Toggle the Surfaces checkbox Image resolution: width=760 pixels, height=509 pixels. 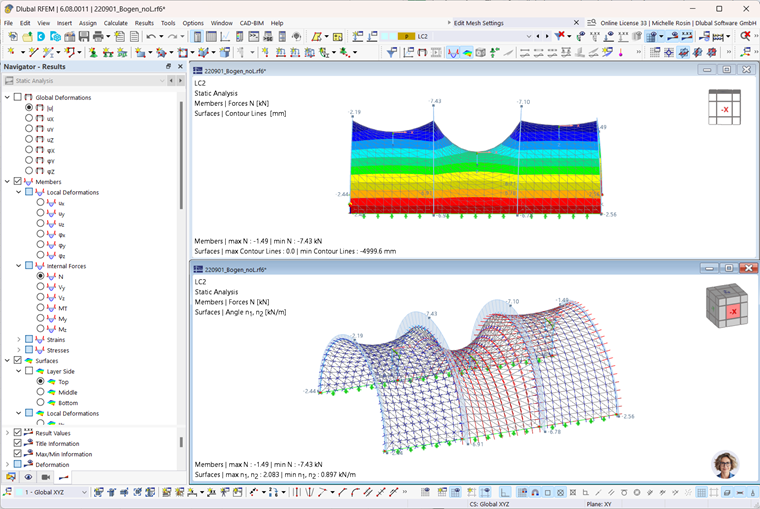[x=17, y=360]
